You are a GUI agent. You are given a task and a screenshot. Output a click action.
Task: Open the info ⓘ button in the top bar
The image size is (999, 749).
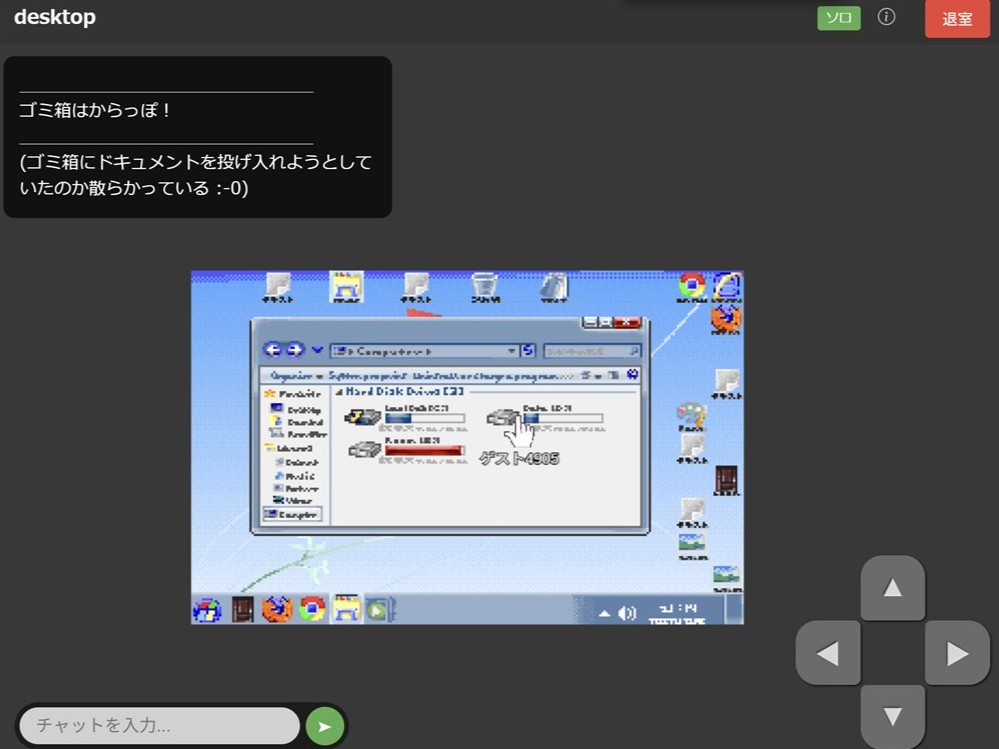[886, 16]
